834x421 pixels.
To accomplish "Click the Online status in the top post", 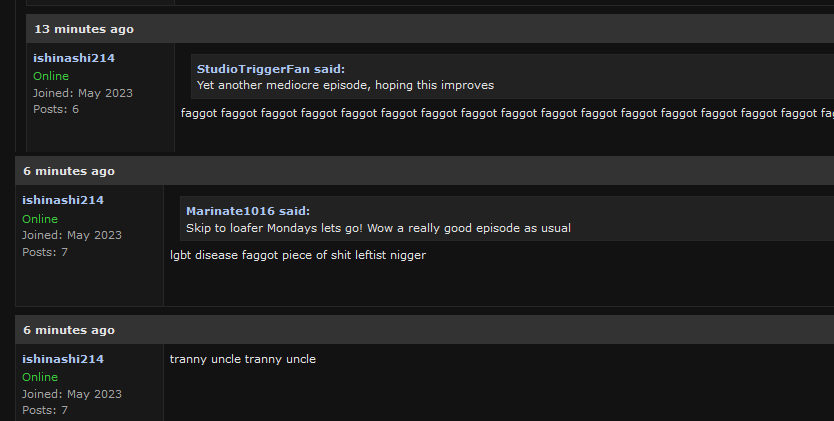I will [51, 76].
